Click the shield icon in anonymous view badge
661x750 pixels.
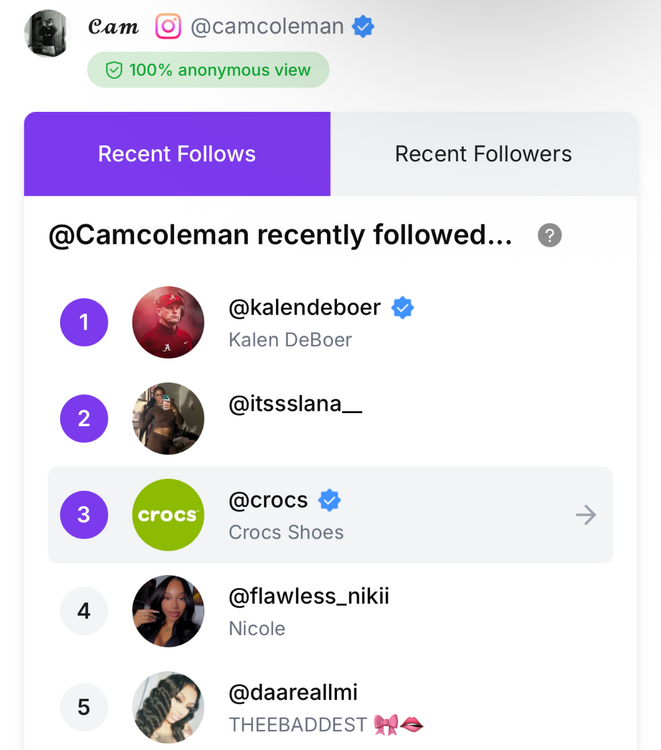113,70
